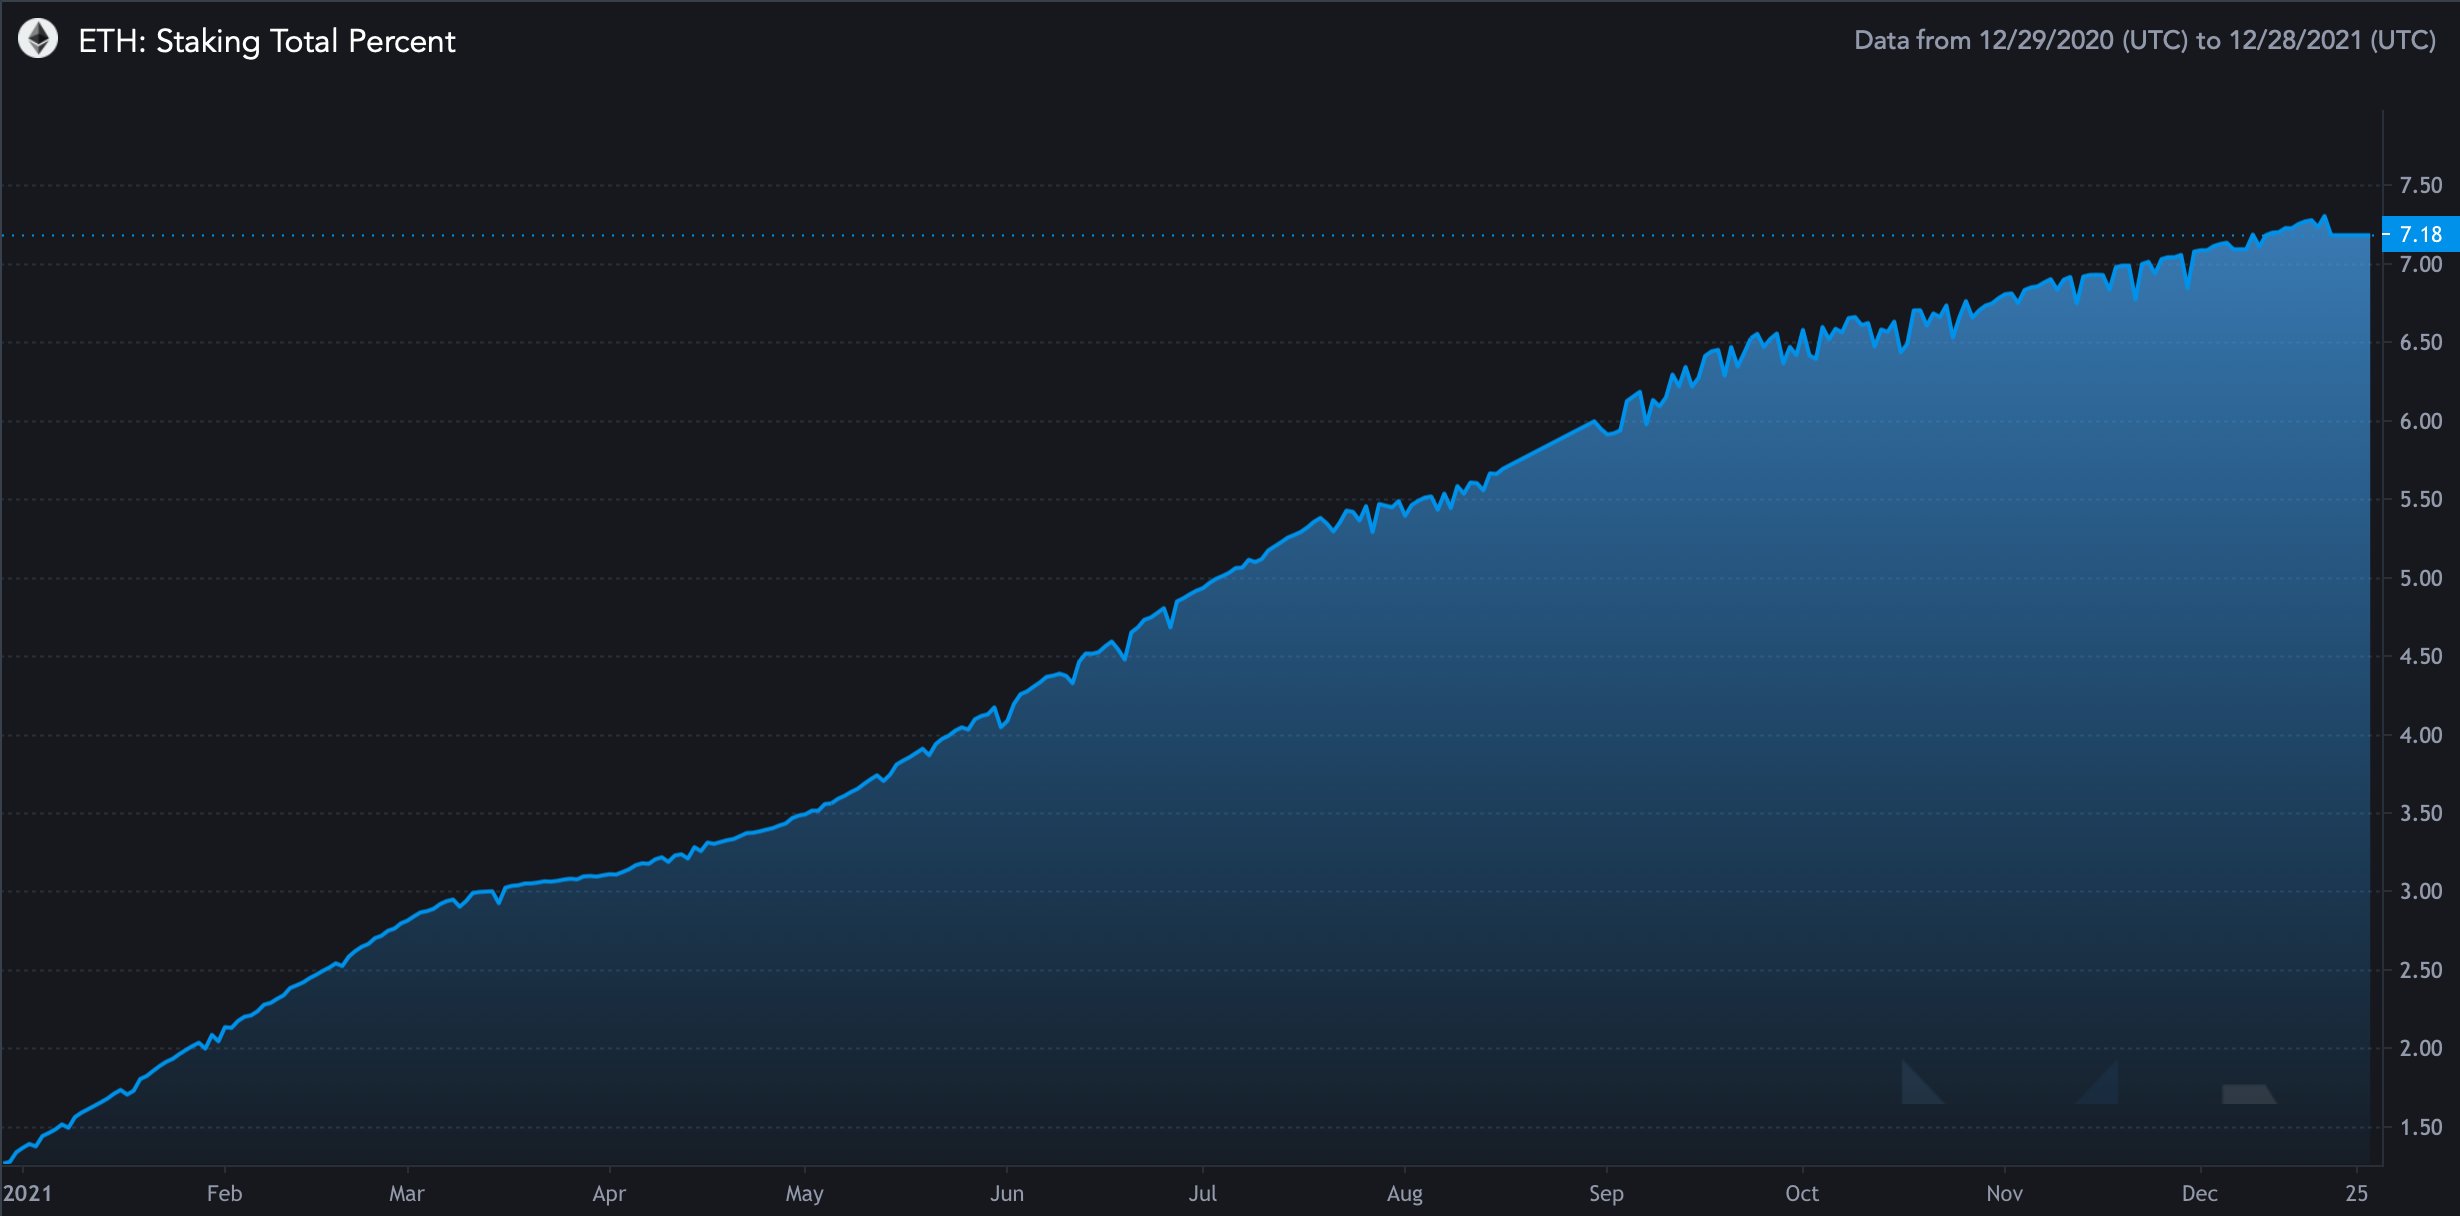The height and width of the screenshot is (1216, 2460).
Task: Click the Oct label on time axis
Action: tap(1801, 1193)
